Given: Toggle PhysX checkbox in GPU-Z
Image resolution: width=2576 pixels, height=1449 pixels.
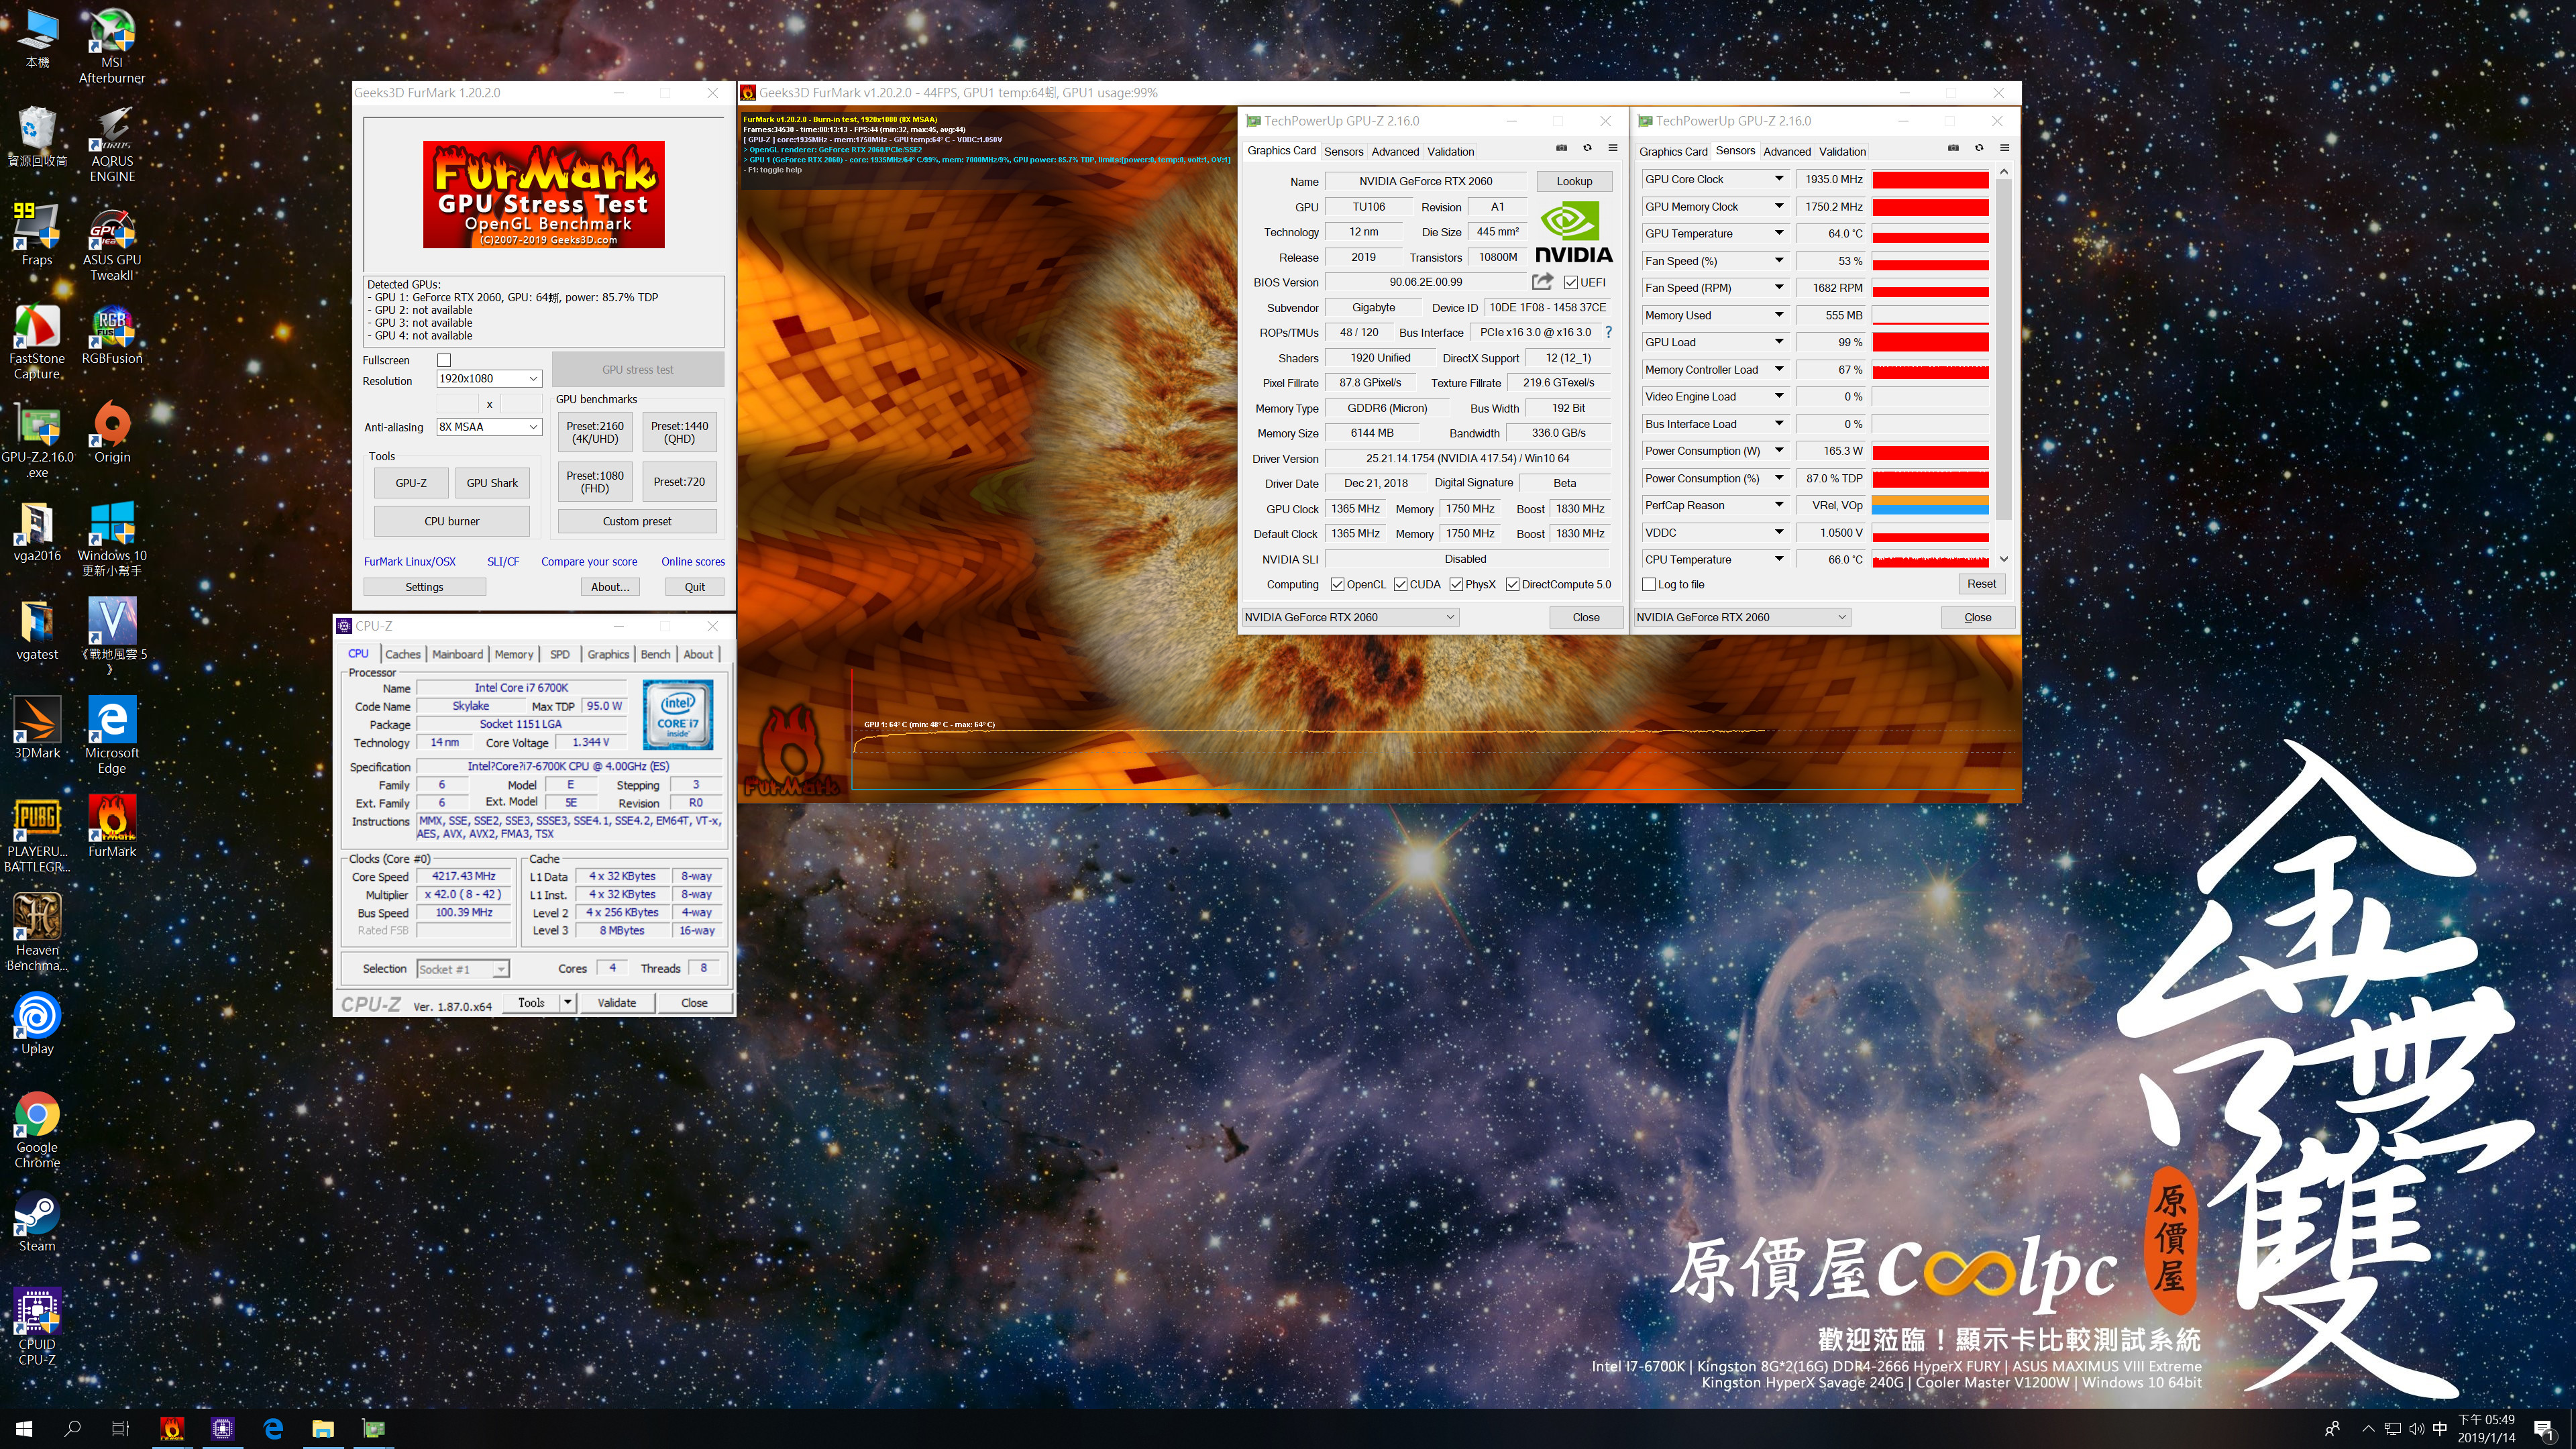Looking at the screenshot, I should tap(1456, 584).
